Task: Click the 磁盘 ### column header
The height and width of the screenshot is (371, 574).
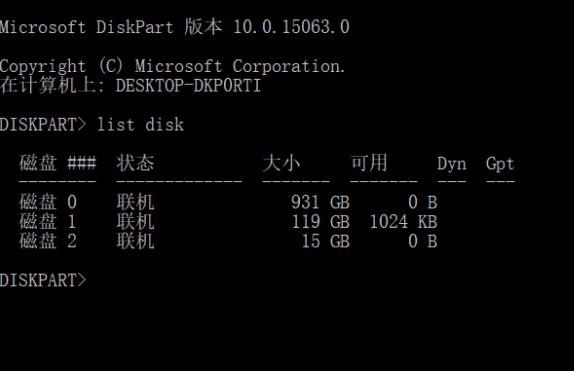Action: point(58,163)
